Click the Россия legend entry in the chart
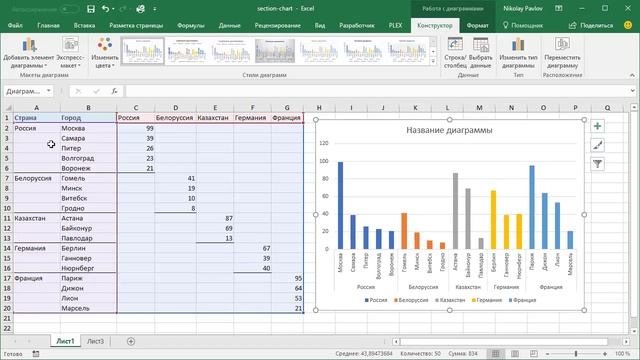Screen dimensions: 640x360 tap(376, 300)
